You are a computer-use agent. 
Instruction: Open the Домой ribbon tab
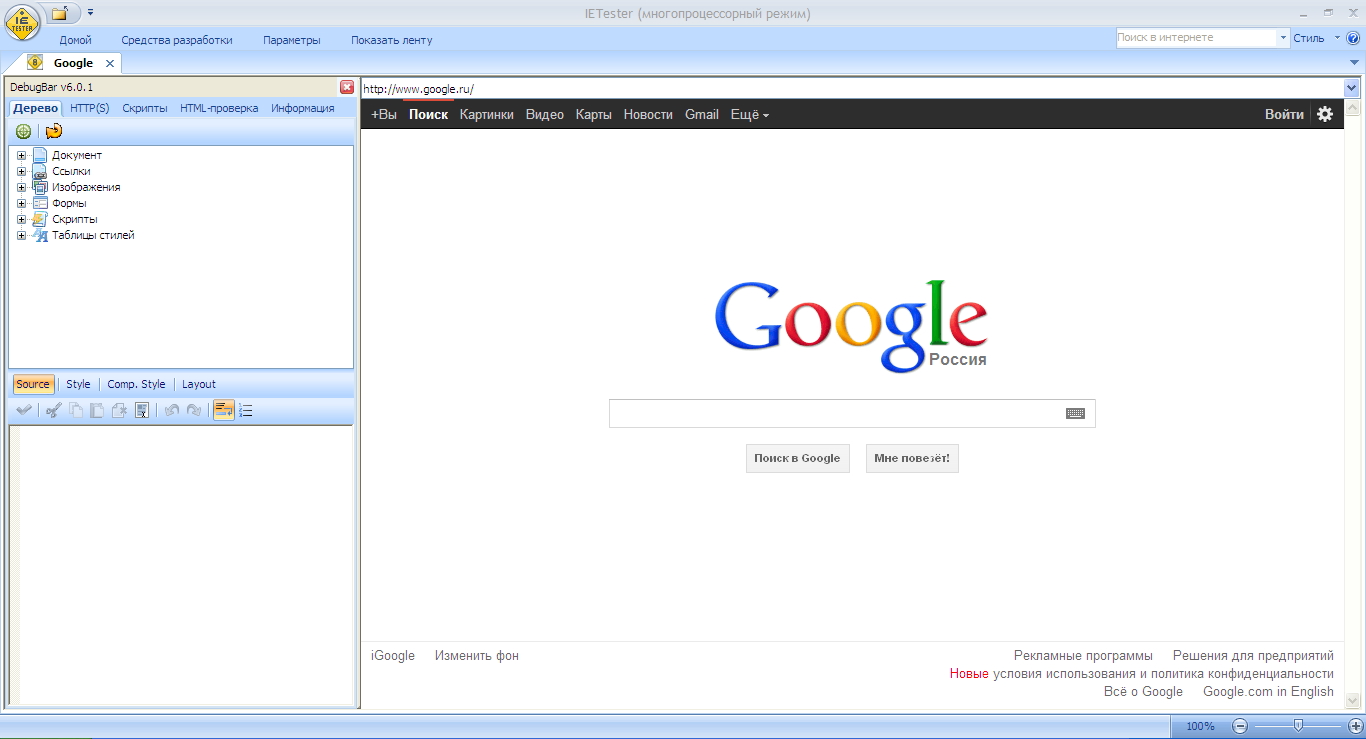click(x=75, y=40)
